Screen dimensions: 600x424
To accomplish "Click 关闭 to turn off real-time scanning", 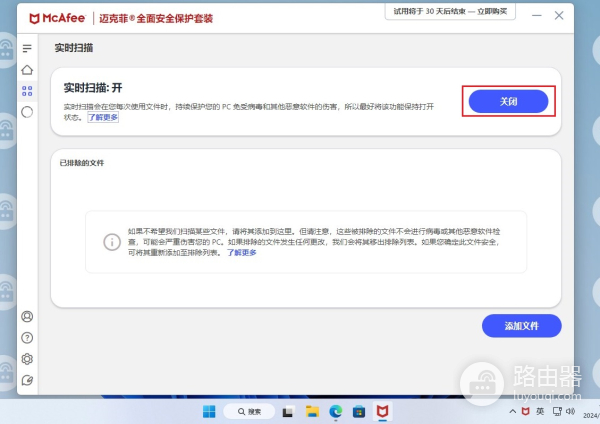I will pos(508,101).
